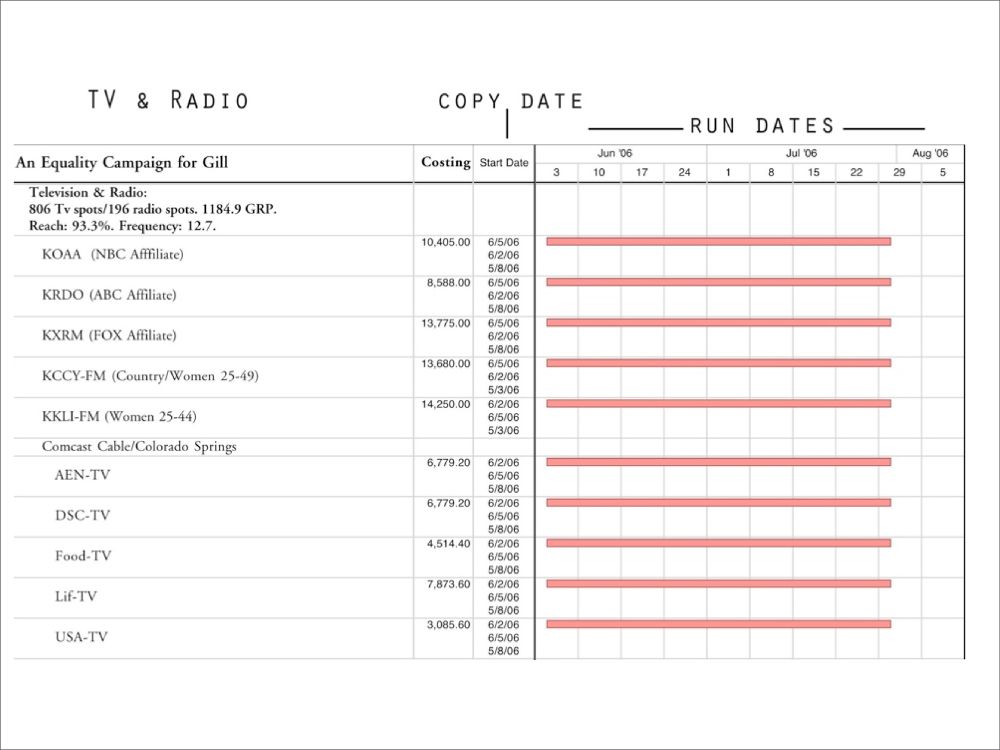Screen dimensions: 1000x750
Task: Click the 10,405.00 costing value
Action: click(x=446, y=242)
